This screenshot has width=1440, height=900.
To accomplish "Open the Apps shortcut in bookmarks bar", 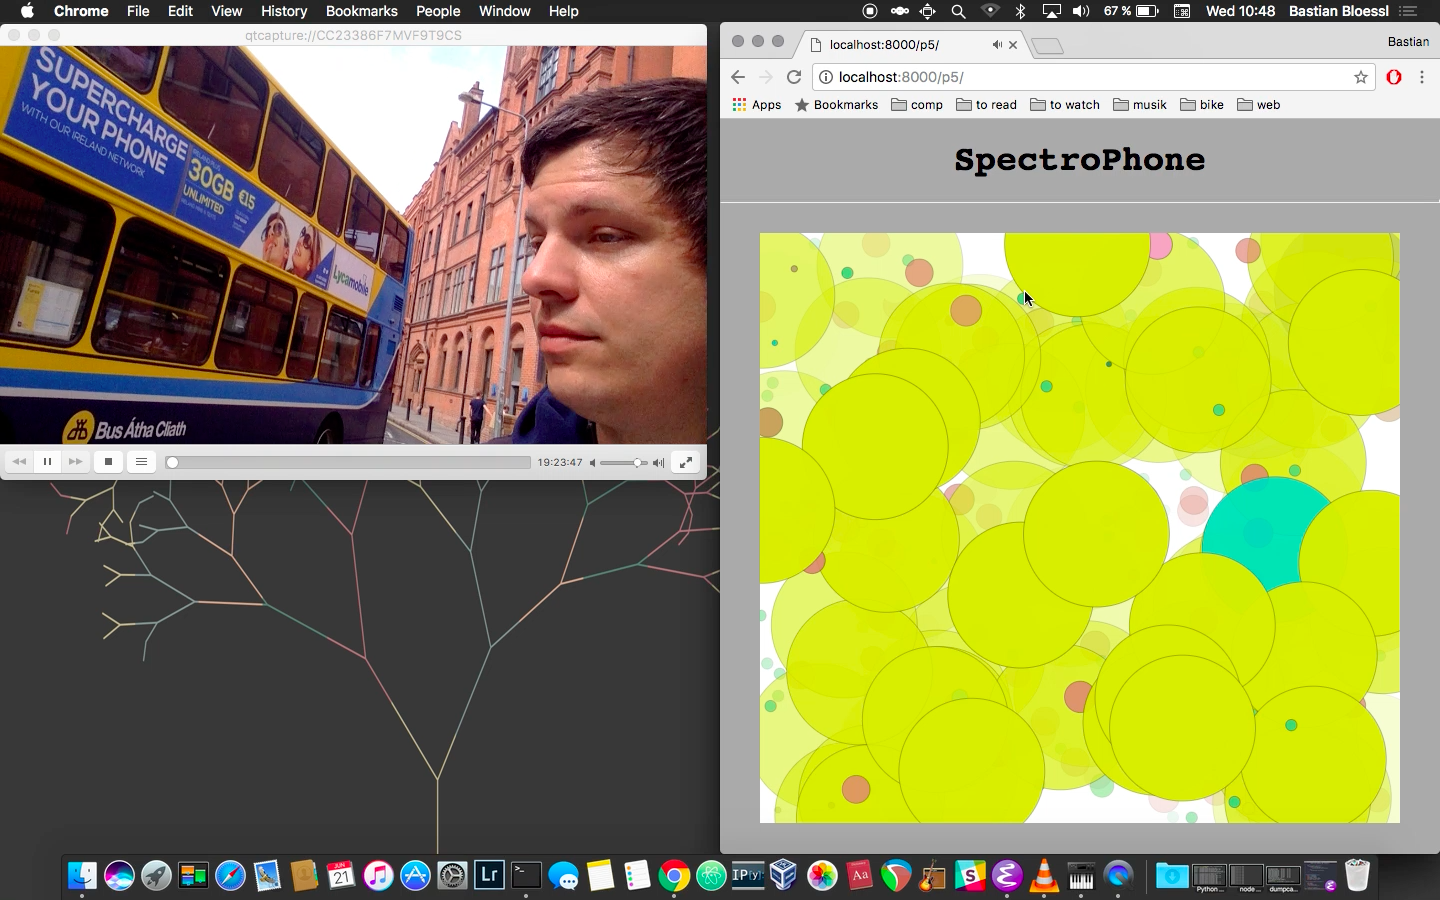I will point(756,105).
